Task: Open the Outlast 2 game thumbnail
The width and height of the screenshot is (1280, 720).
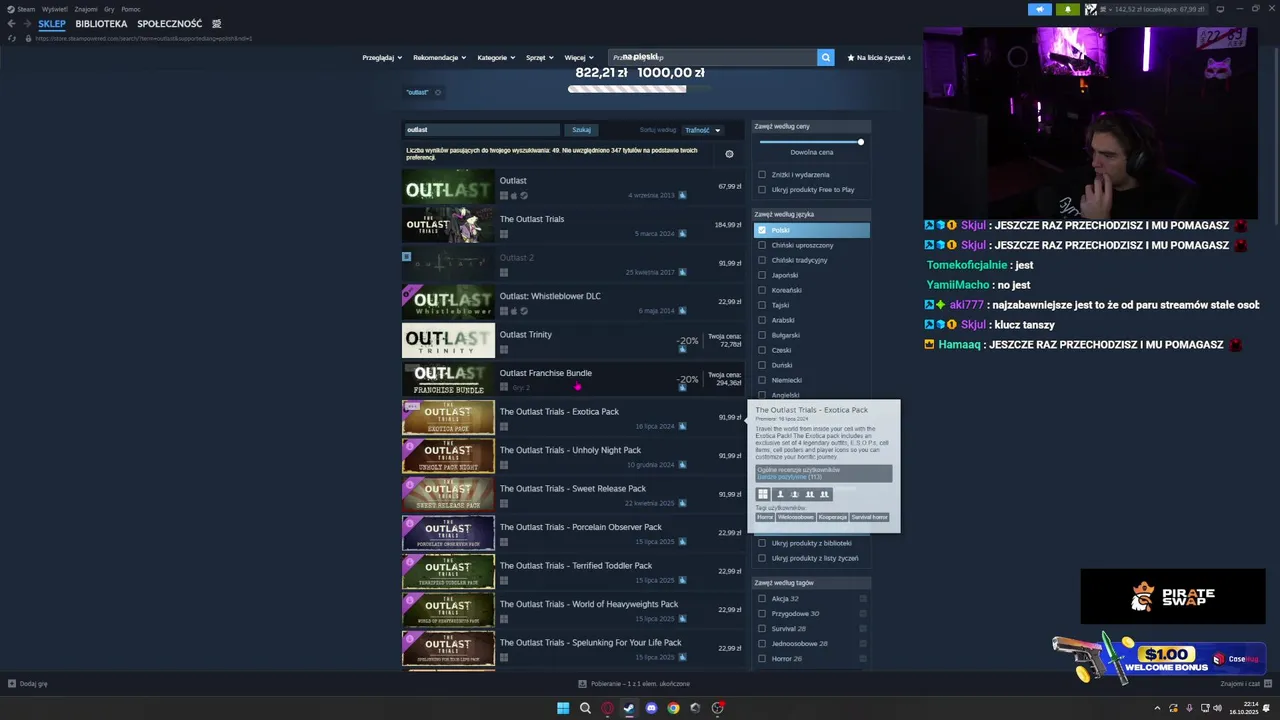Action: tap(448, 264)
